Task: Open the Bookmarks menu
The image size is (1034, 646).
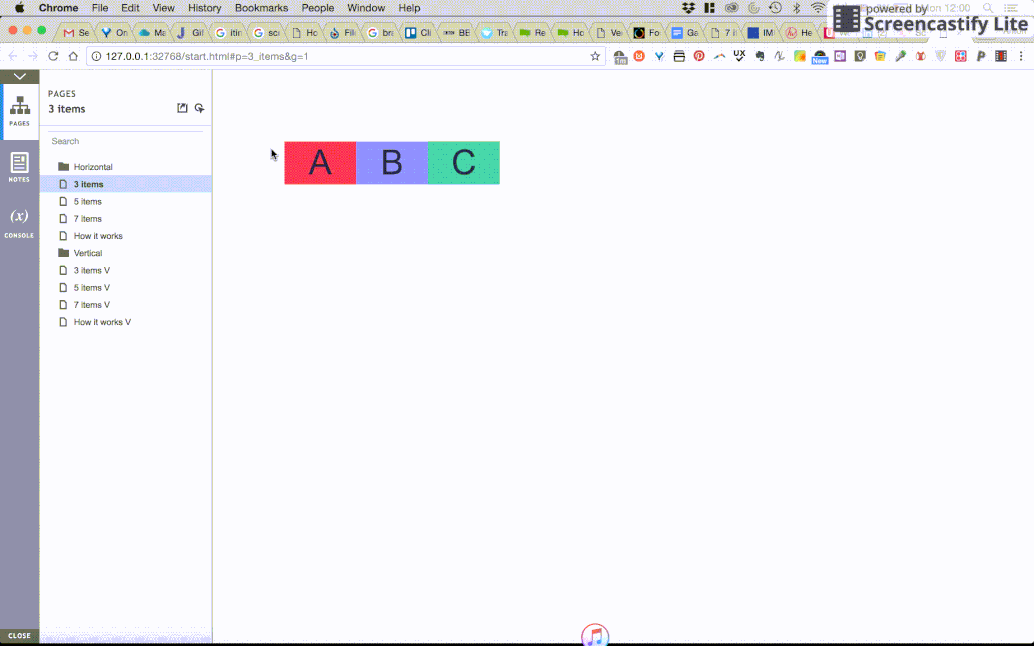Action: [x=261, y=7]
